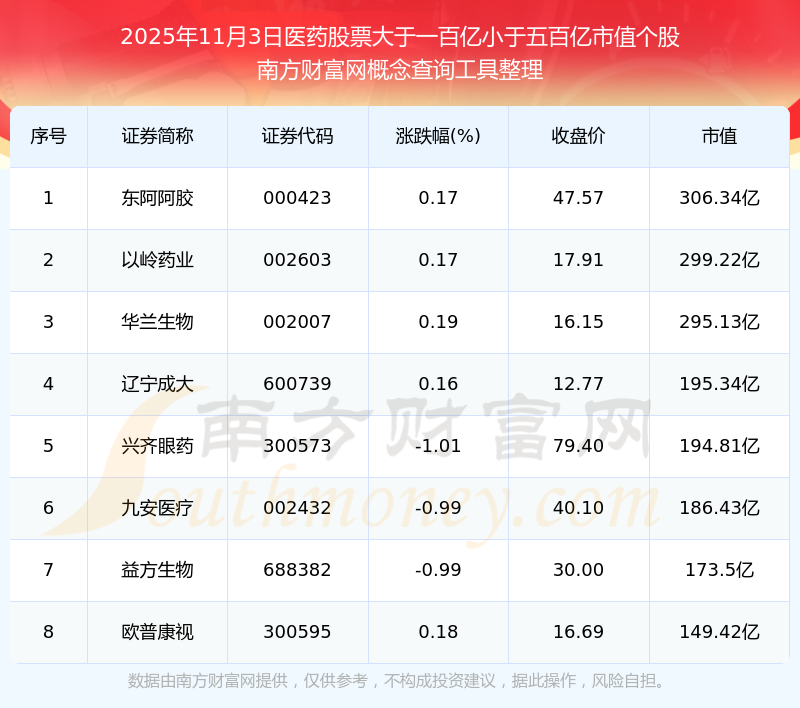Click market value 186.43亿
Screen dimensions: 800x708
point(719,508)
